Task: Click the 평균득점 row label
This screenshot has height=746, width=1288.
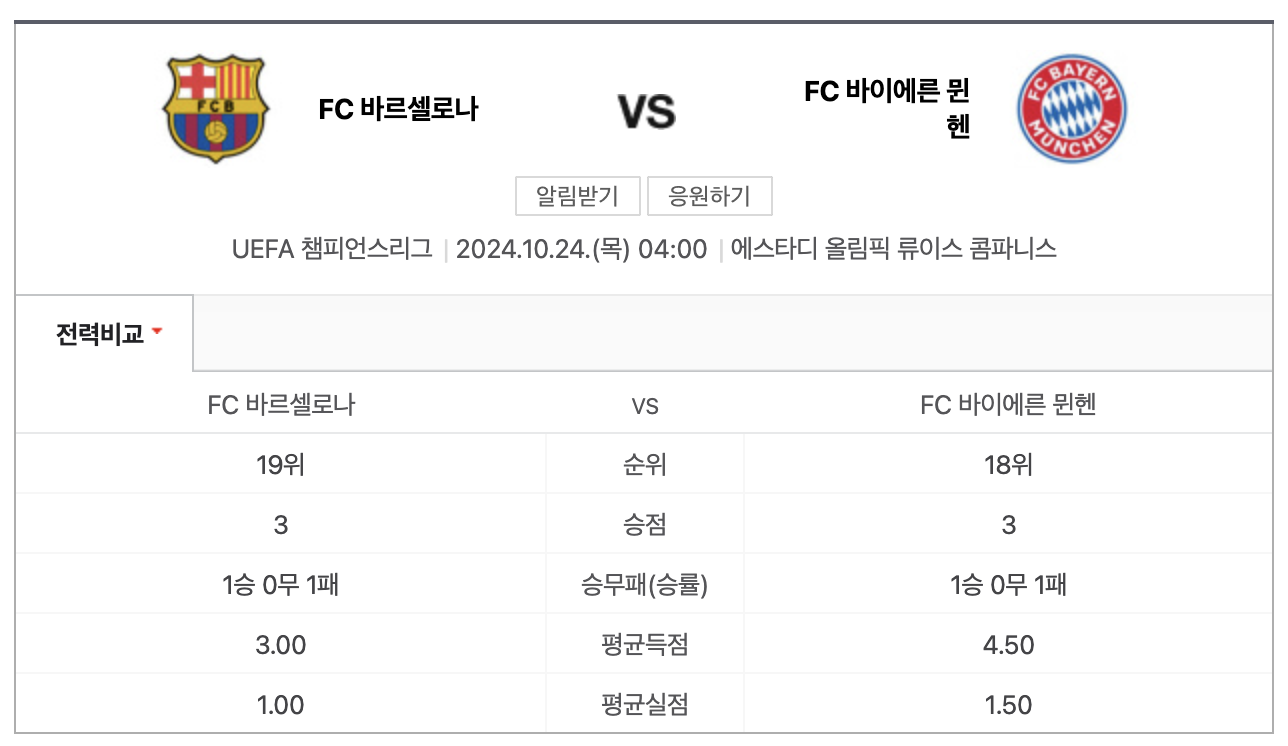Action: point(643,645)
